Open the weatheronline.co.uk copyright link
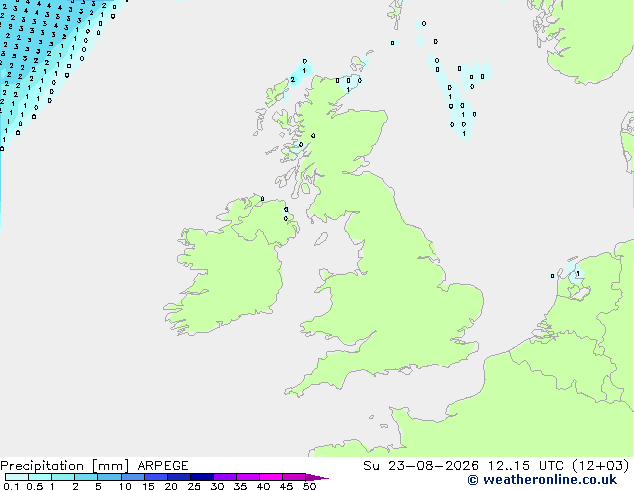 coord(542,480)
